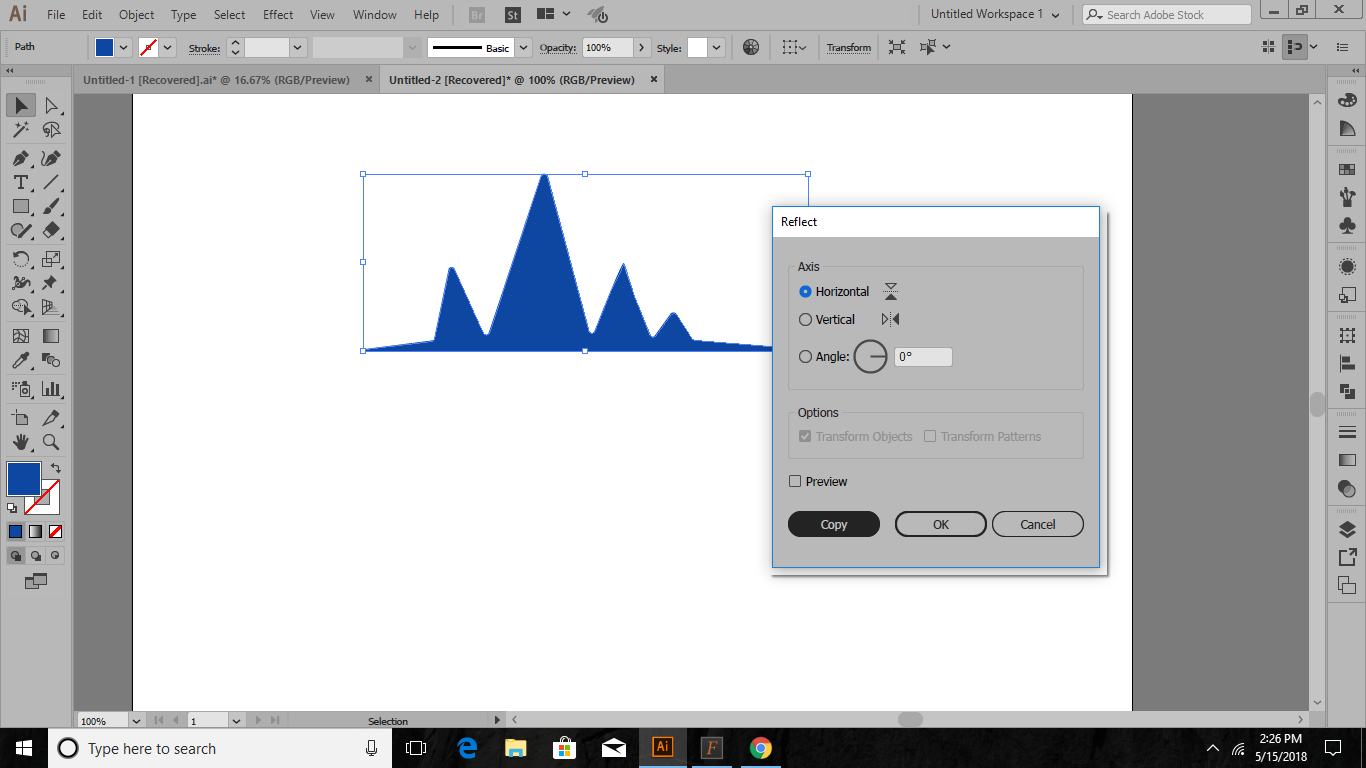This screenshot has height=768, width=1366.
Task: Pick the Pen tool
Action: pos(21,158)
